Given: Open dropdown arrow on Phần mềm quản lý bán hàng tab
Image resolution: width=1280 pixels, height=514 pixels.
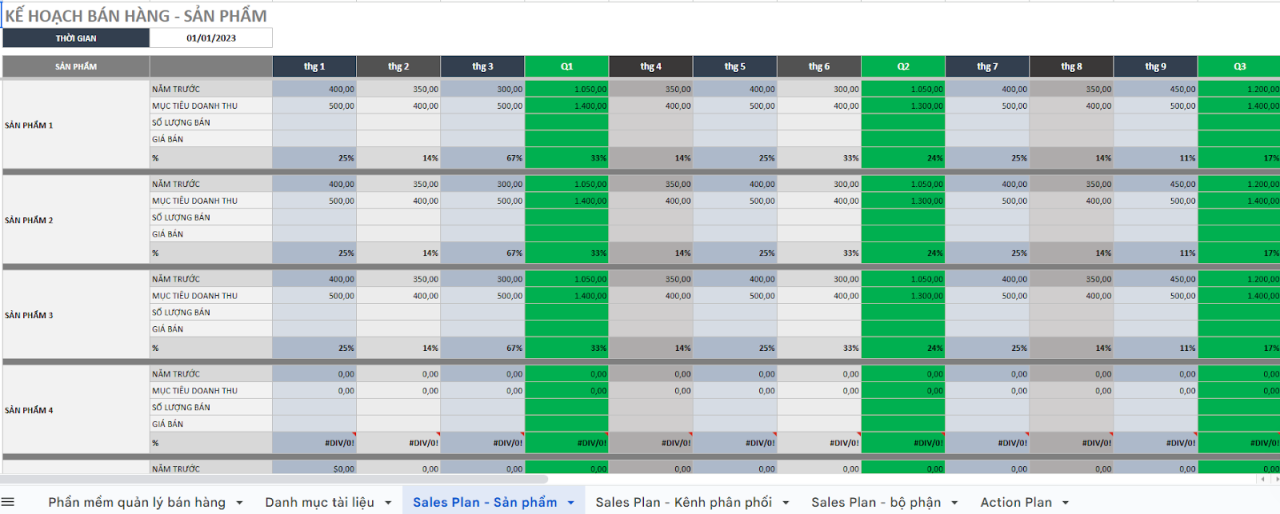Looking at the screenshot, I should pos(239,503).
